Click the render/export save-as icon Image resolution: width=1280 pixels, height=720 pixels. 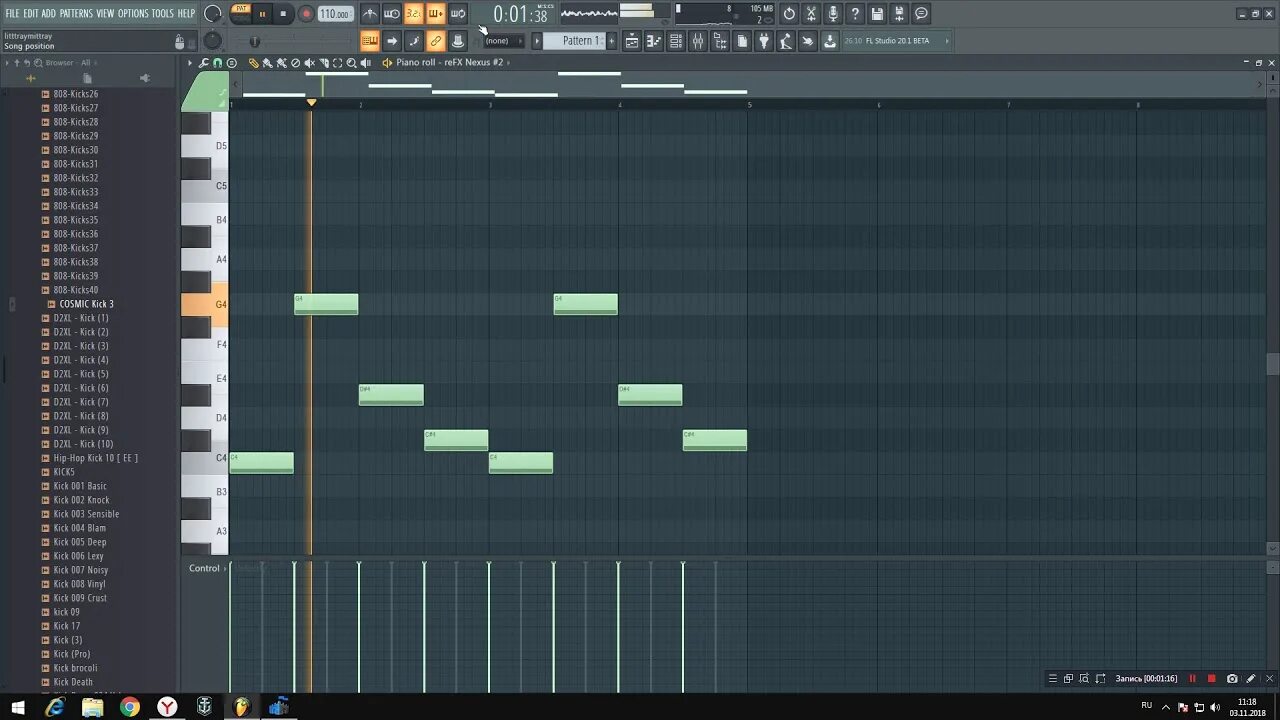pyautogui.click(x=899, y=14)
